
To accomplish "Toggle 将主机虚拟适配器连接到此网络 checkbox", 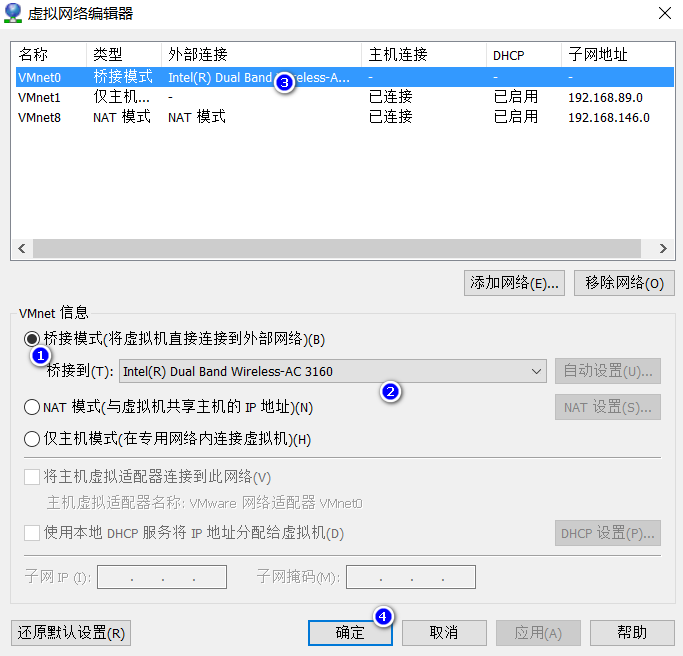I will (32, 477).
